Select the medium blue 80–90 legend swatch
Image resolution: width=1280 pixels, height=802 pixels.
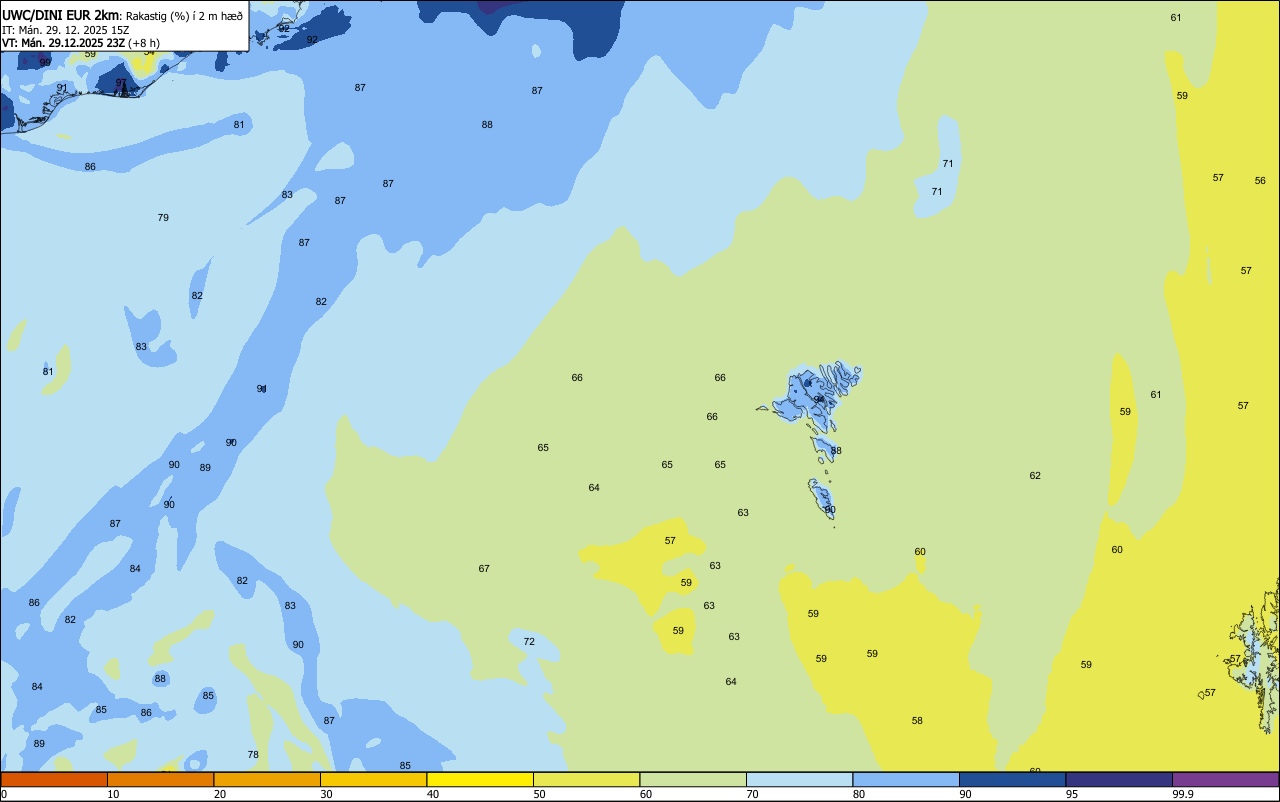coord(906,779)
